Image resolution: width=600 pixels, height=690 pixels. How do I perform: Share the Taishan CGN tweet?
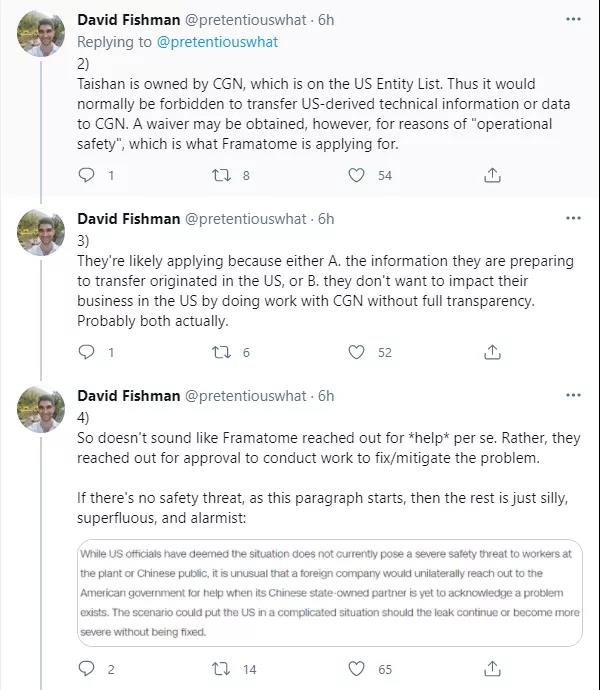point(492,175)
